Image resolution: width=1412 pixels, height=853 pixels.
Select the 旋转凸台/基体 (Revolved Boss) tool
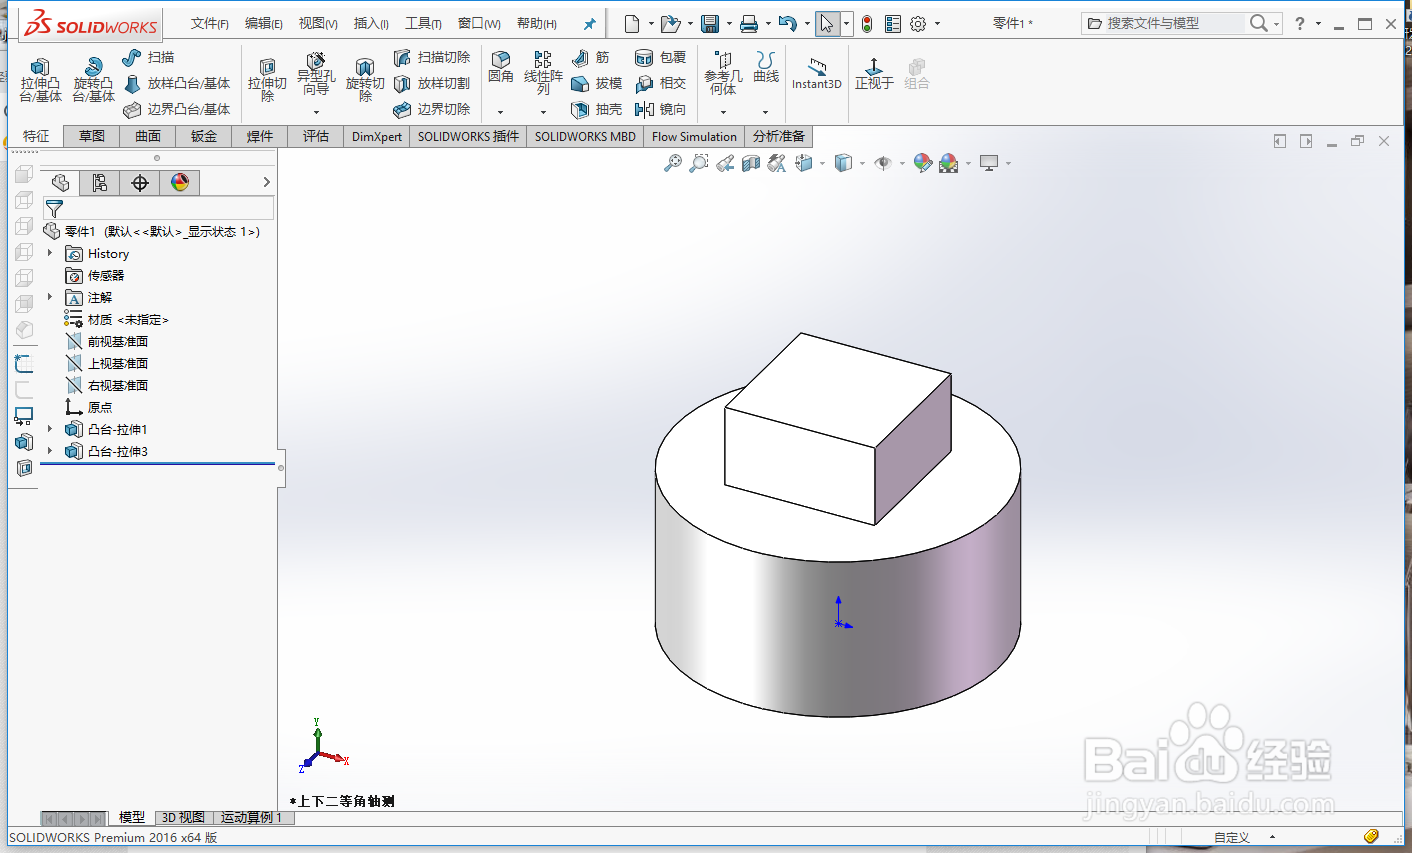pyautogui.click(x=92, y=80)
